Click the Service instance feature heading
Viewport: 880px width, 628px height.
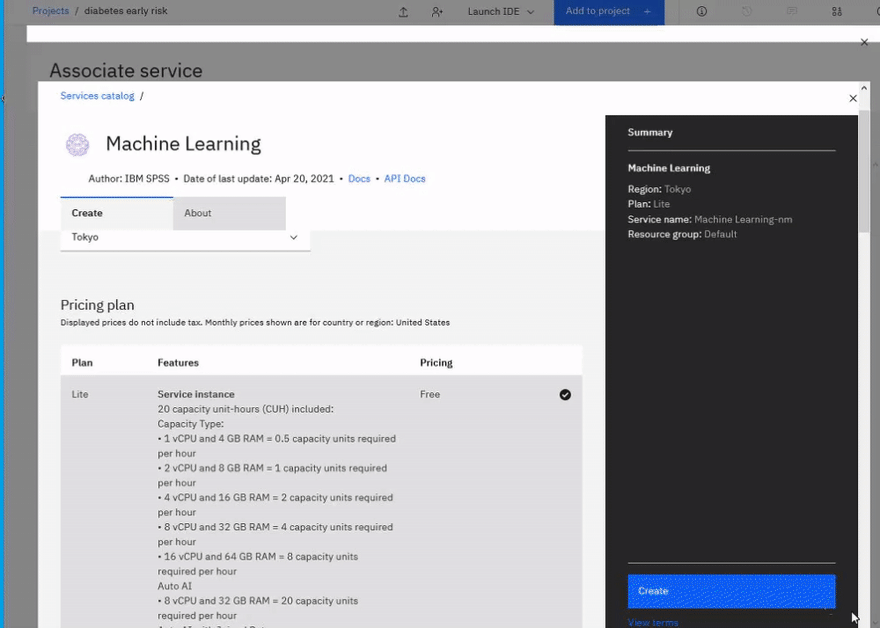click(196, 394)
